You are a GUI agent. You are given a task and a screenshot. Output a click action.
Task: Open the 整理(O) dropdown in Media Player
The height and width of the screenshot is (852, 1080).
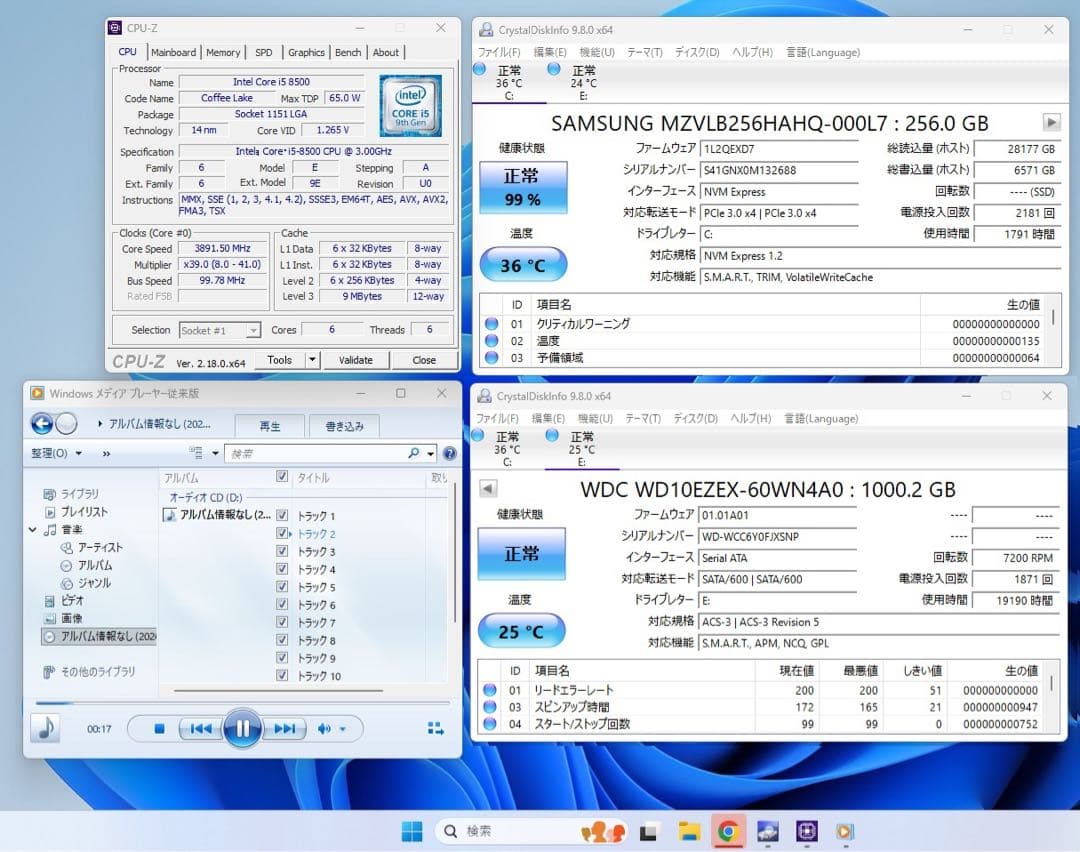coord(56,453)
